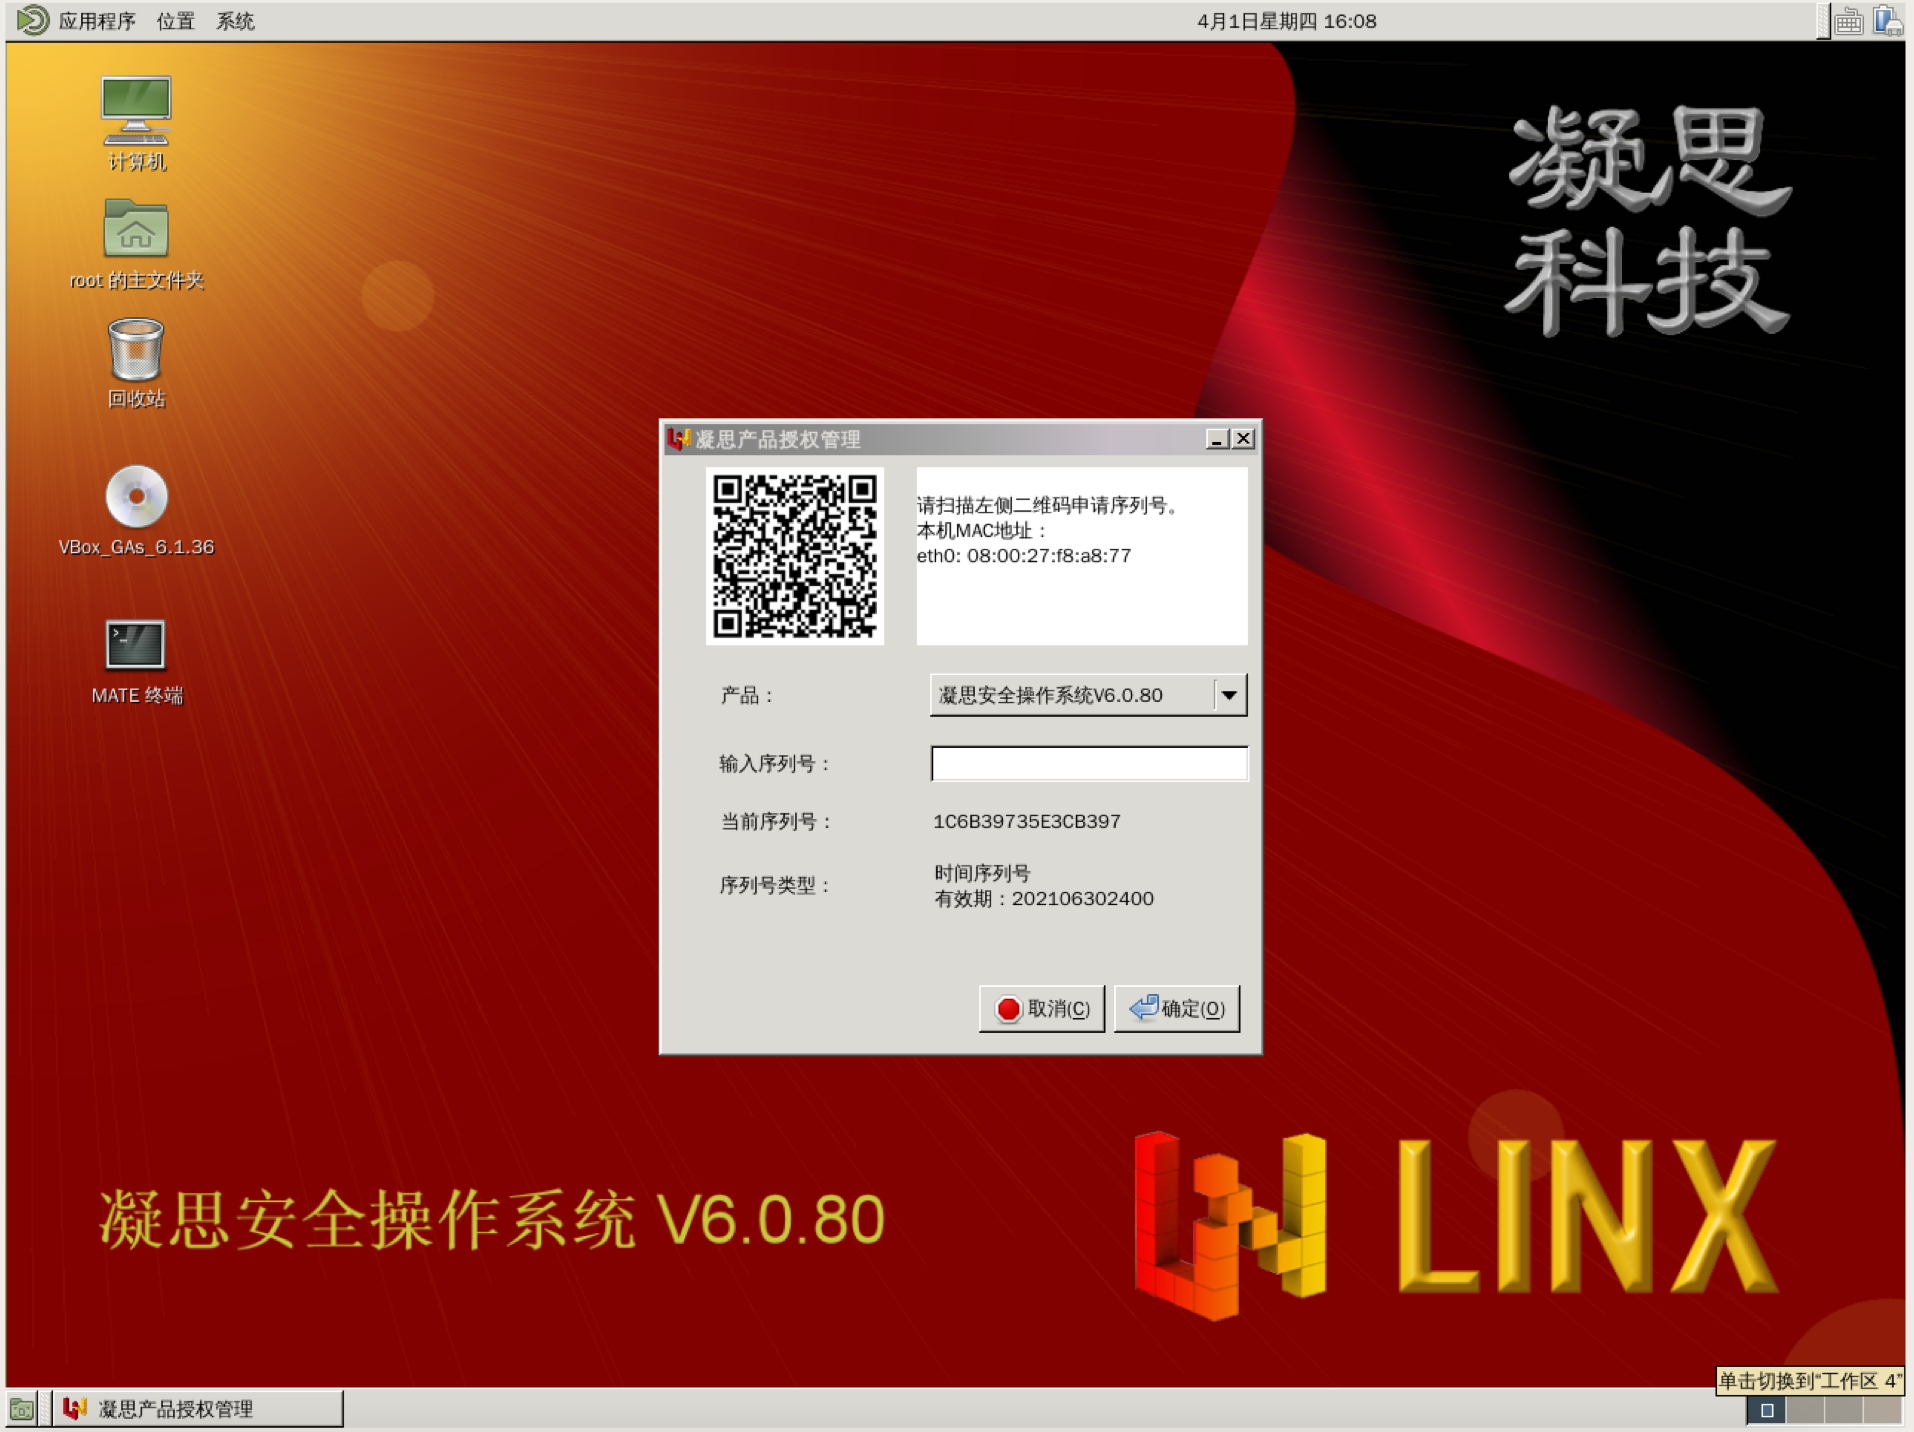Click the 凝思 logo icon in dialog title bar

pos(679,439)
